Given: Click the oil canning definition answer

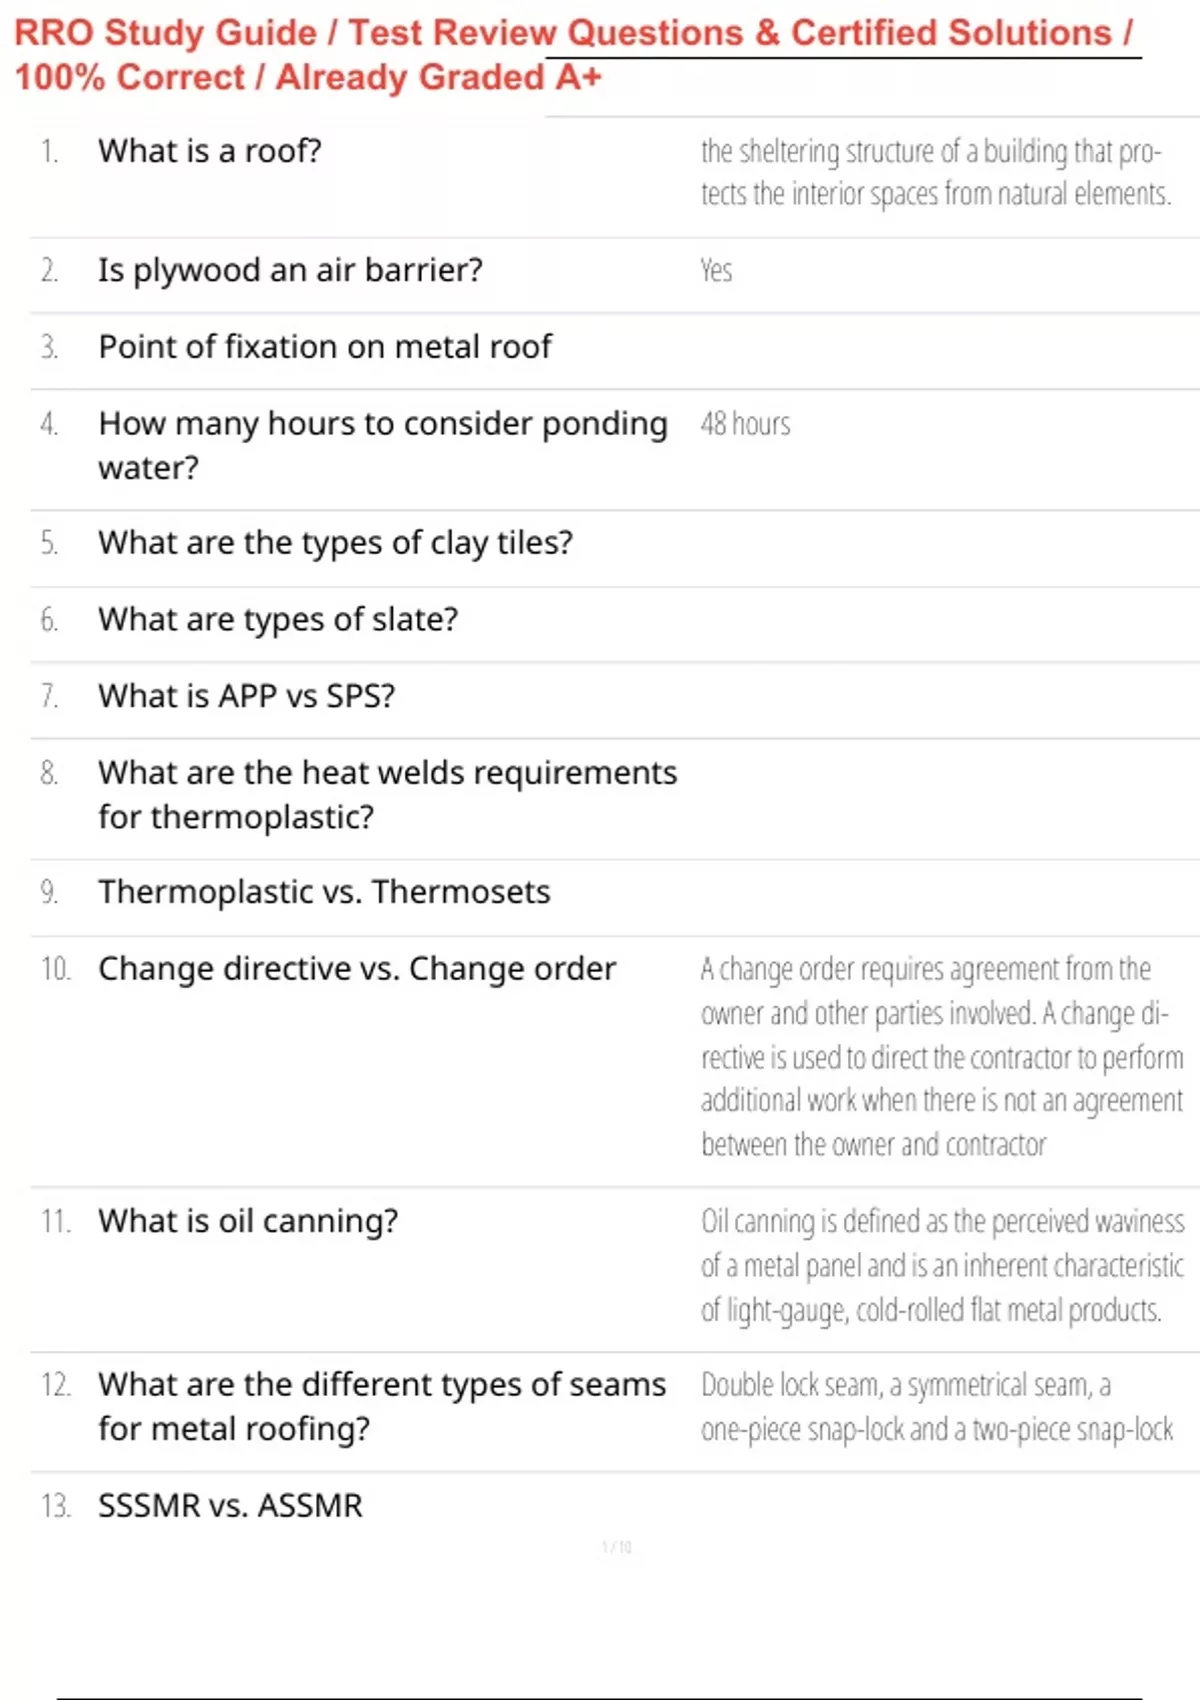Looking at the screenshot, I should [942, 1265].
